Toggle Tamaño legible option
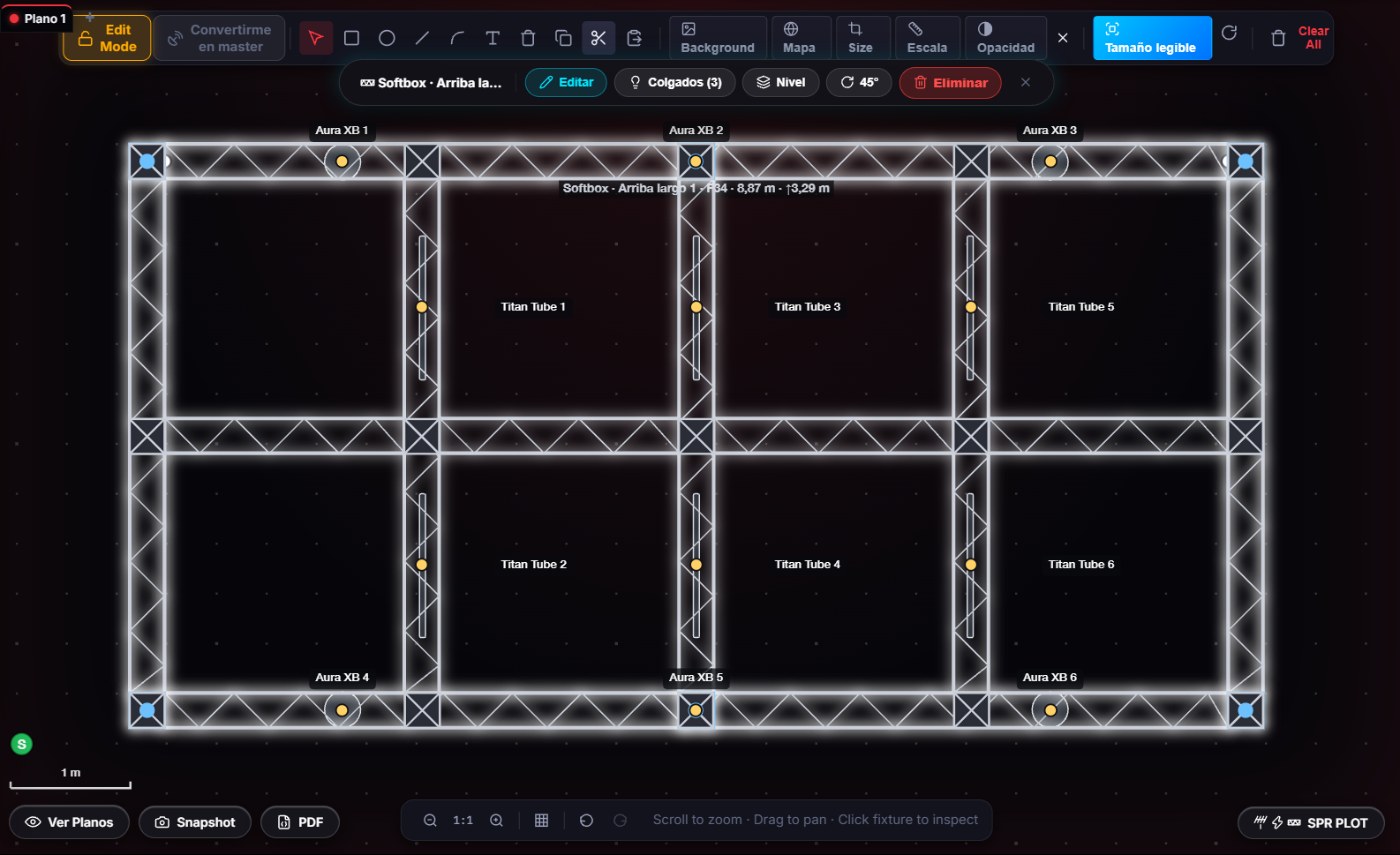1400x855 pixels. click(1152, 38)
